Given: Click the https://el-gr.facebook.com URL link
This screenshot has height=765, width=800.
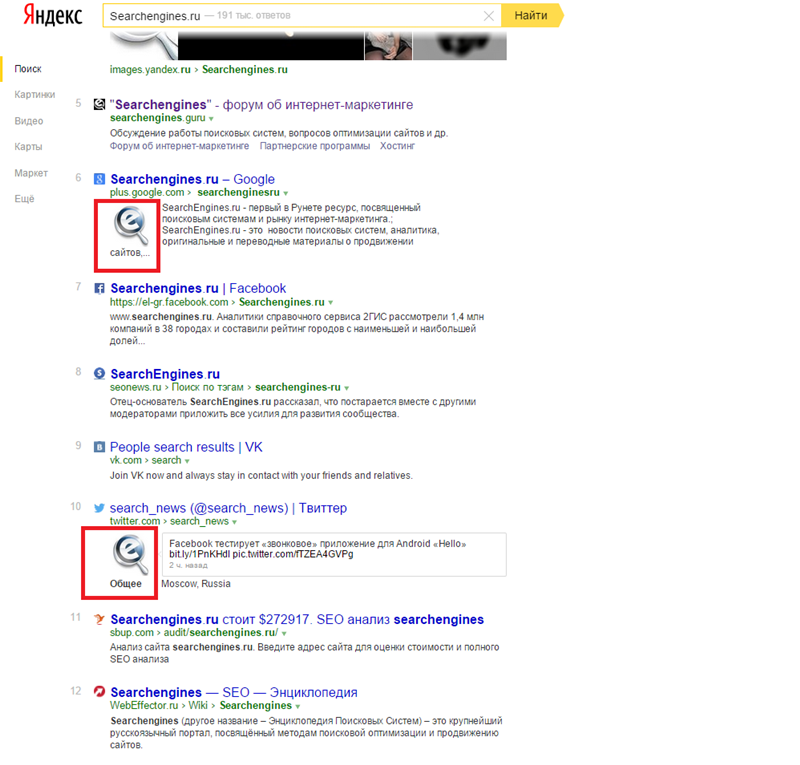Looking at the screenshot, I should (169, 302).
